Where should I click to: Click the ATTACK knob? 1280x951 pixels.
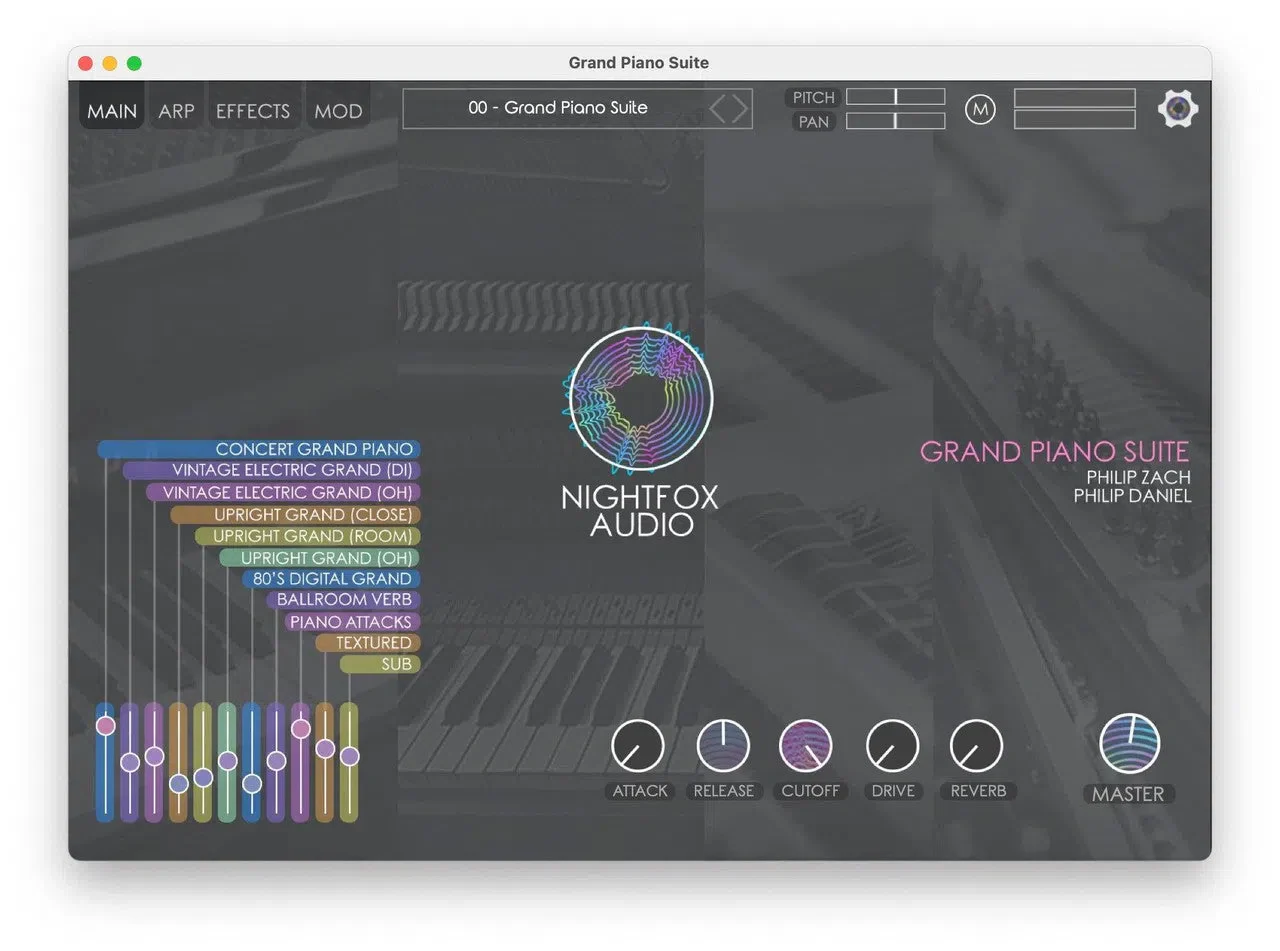[638, 746]
